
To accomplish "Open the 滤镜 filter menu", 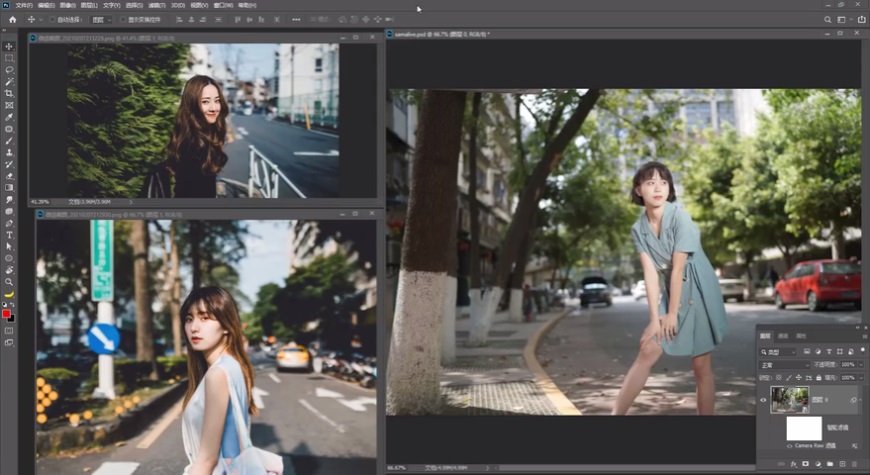I will coord(158,5).
